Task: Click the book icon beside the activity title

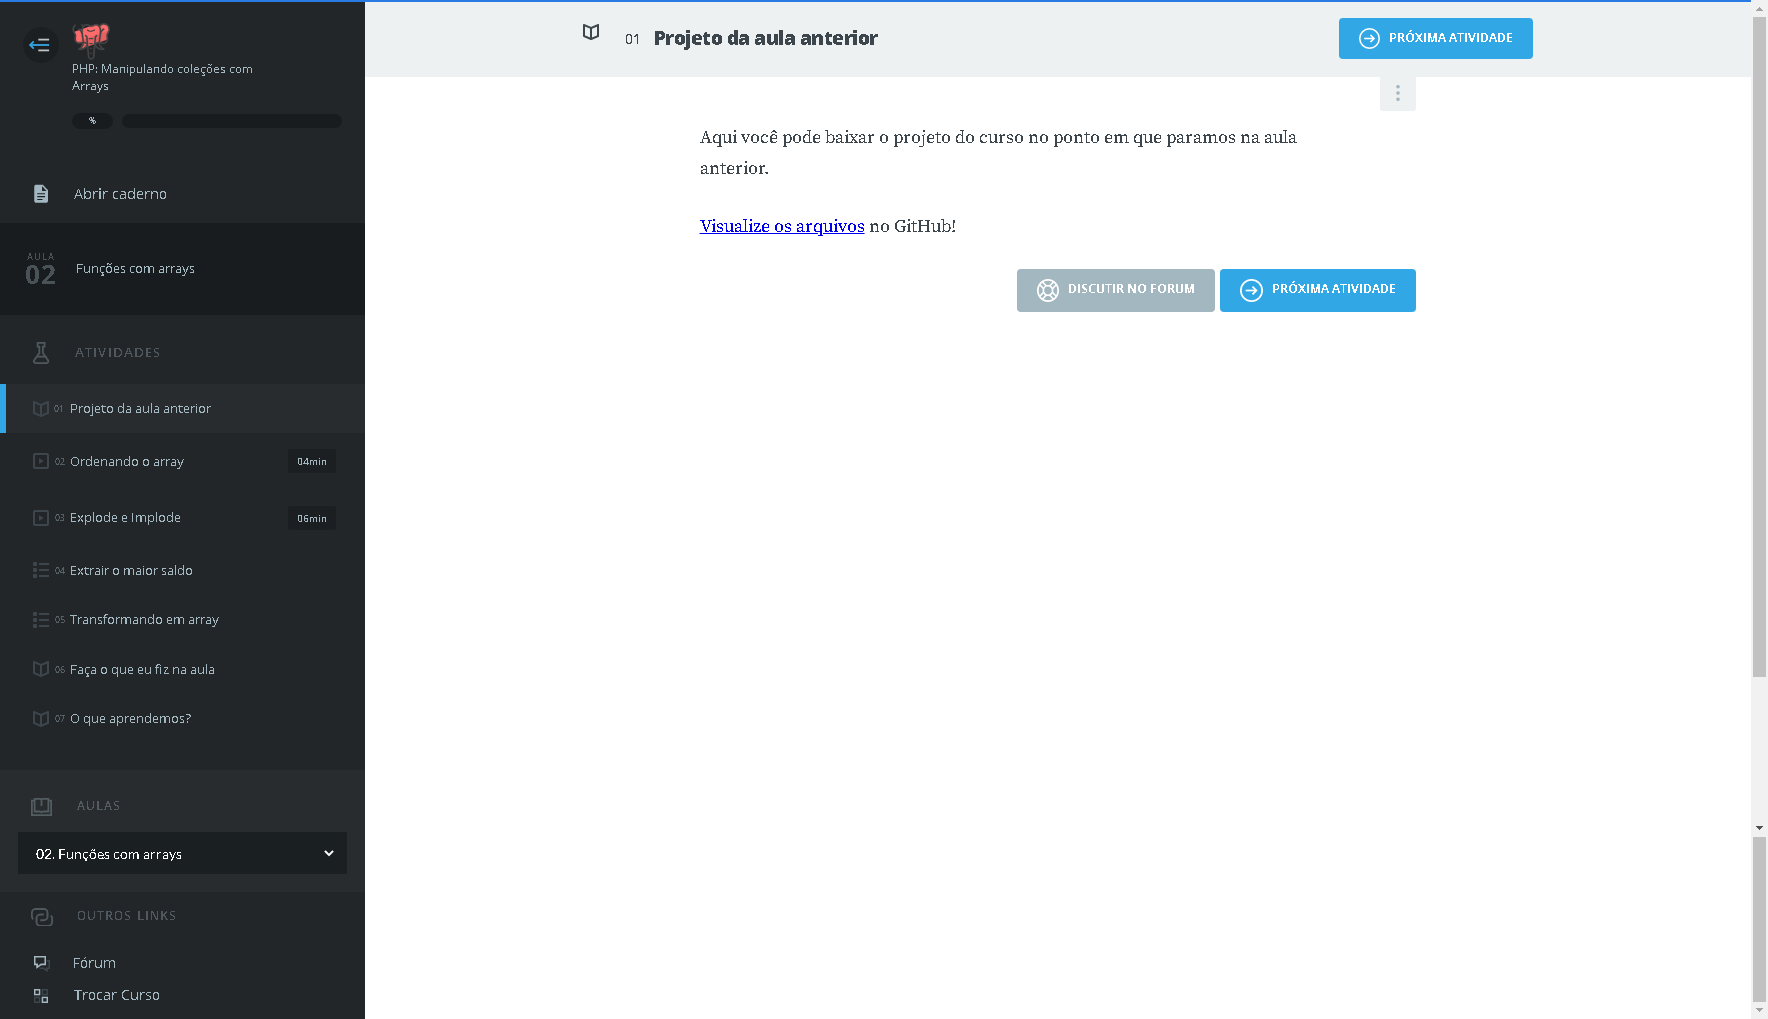Action: 591,33
